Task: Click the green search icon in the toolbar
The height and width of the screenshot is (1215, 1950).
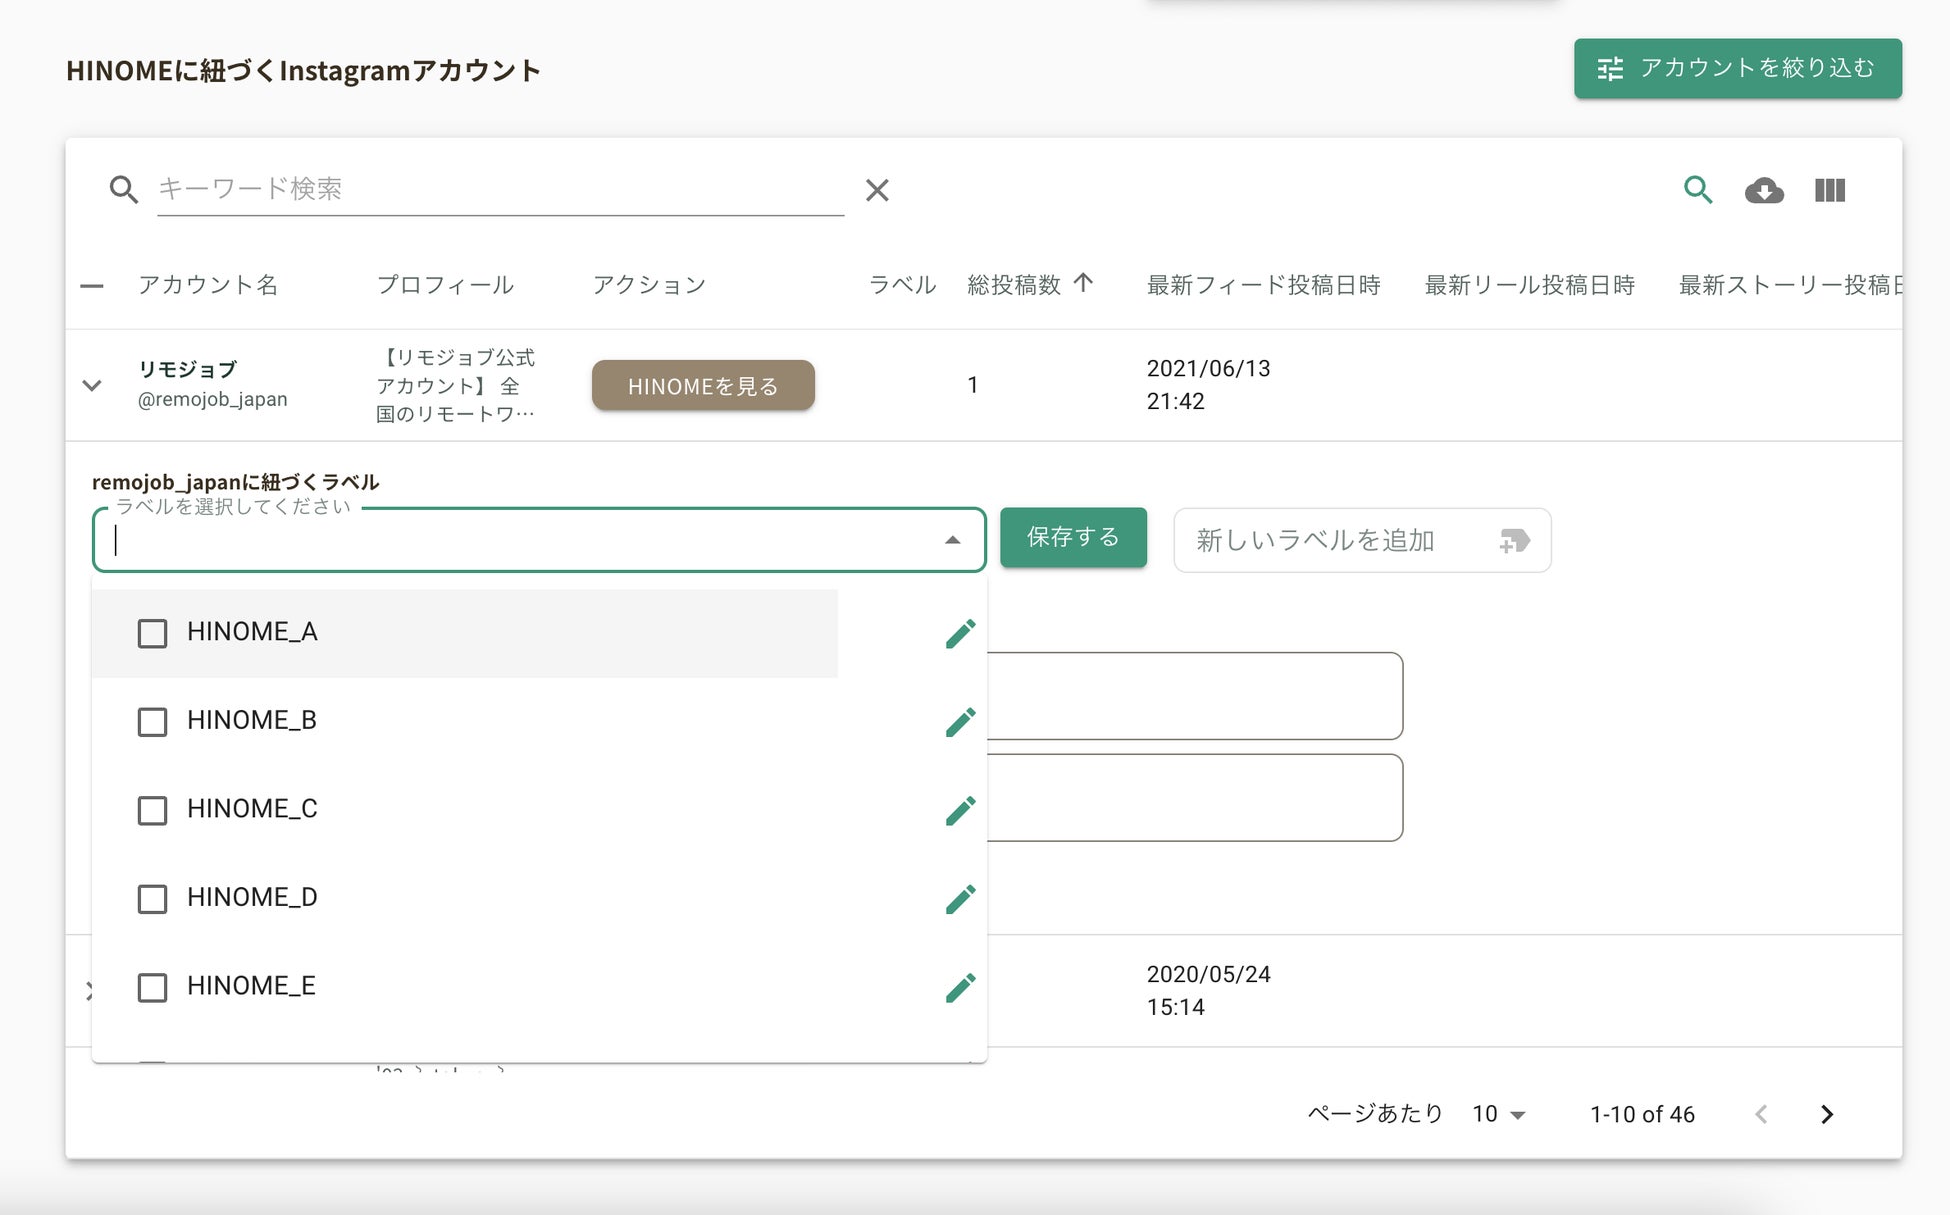Action: [1697, 189]
